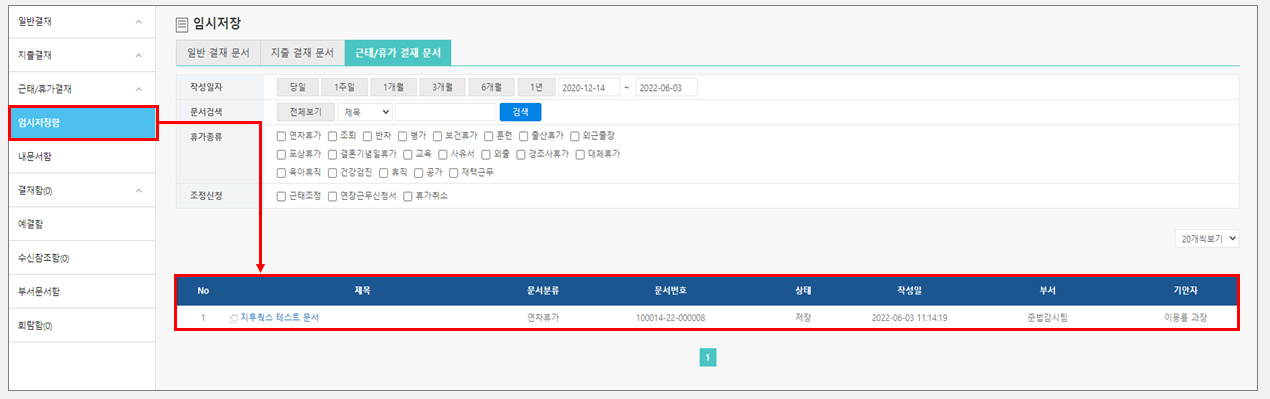Enable the 병가 checkbox
This screenshot has width=1270, height=399.
tap(402, 135)
